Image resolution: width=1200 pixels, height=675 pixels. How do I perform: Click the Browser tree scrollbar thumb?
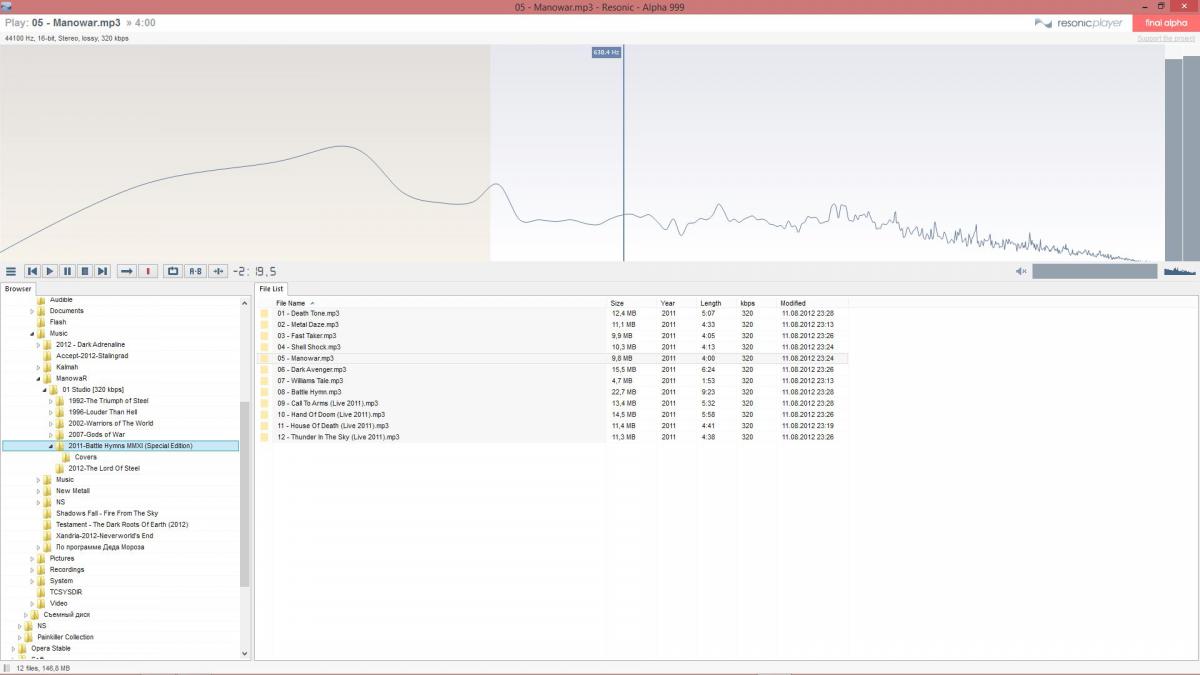point(245,494)
